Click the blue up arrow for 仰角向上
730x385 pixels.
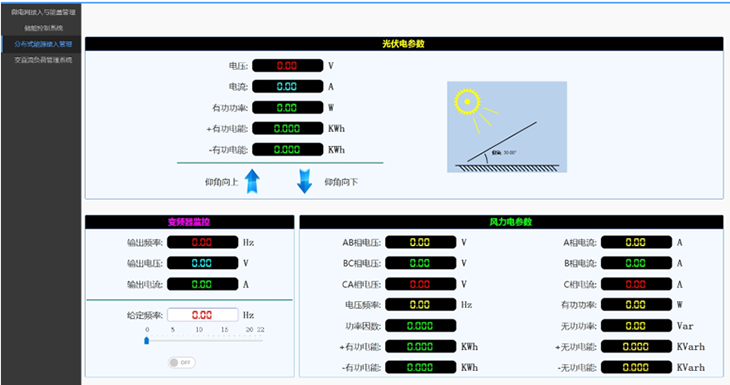coord(252,181)
